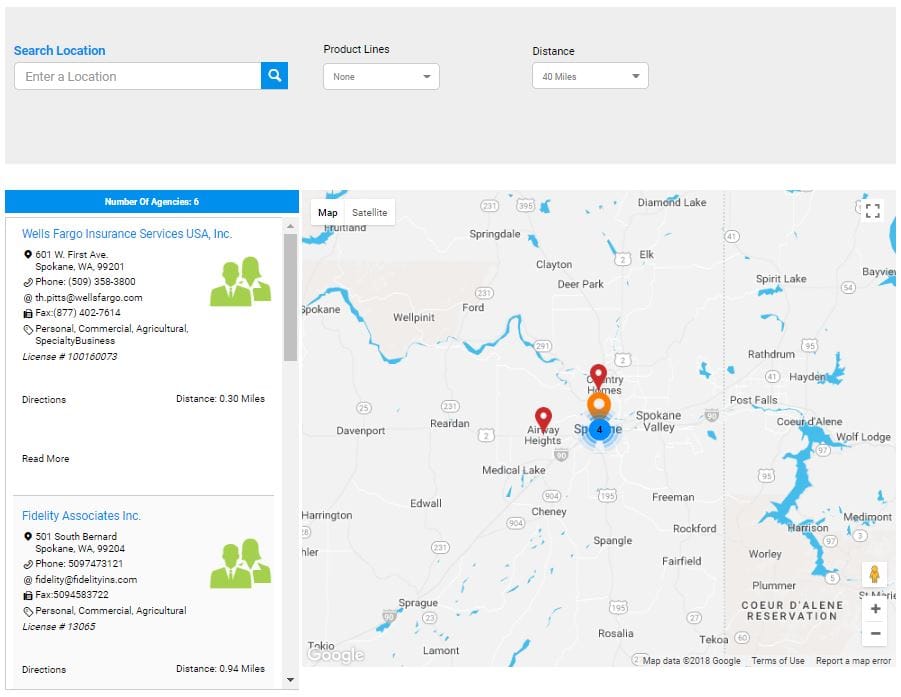Open the Product Lines dropdown
Image resolution: width=901 pixels, height=697 pixels.
click(381, 76)
